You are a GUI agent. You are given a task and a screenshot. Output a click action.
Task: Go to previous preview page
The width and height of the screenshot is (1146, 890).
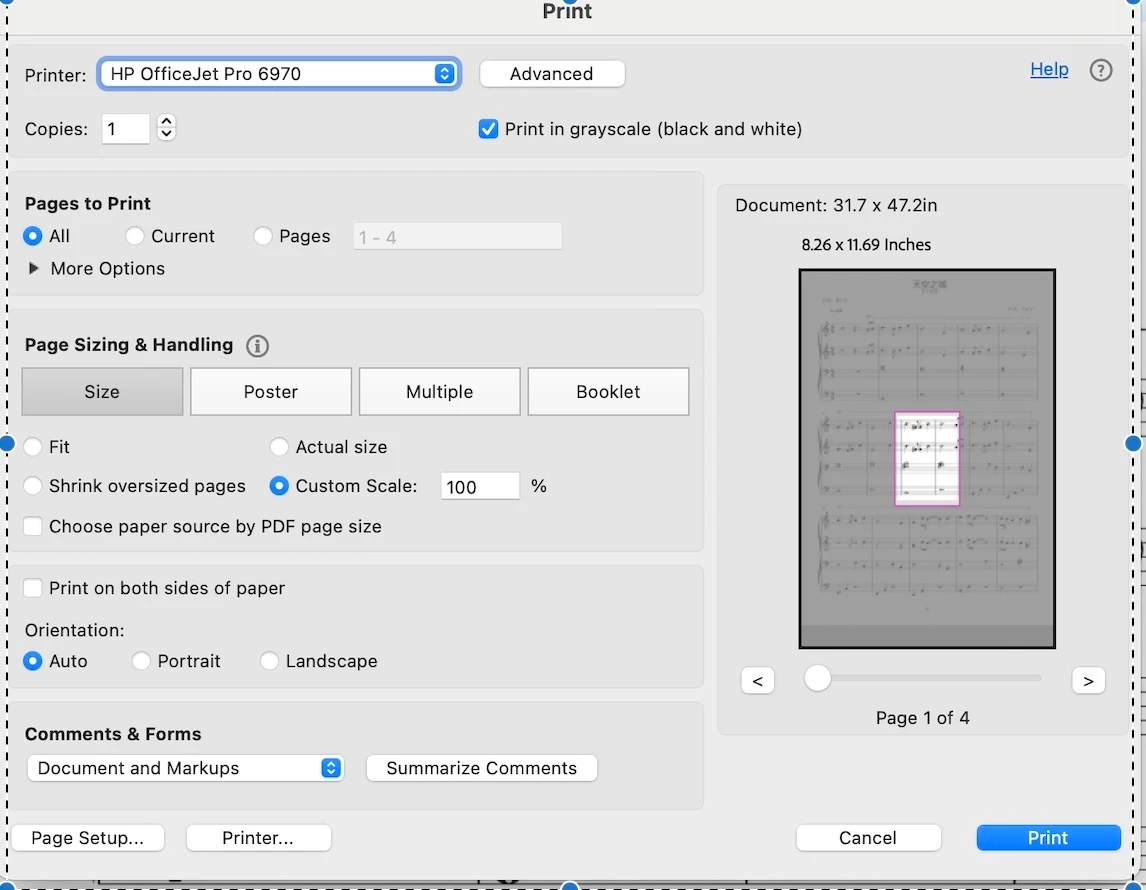(x=757, y=681)
